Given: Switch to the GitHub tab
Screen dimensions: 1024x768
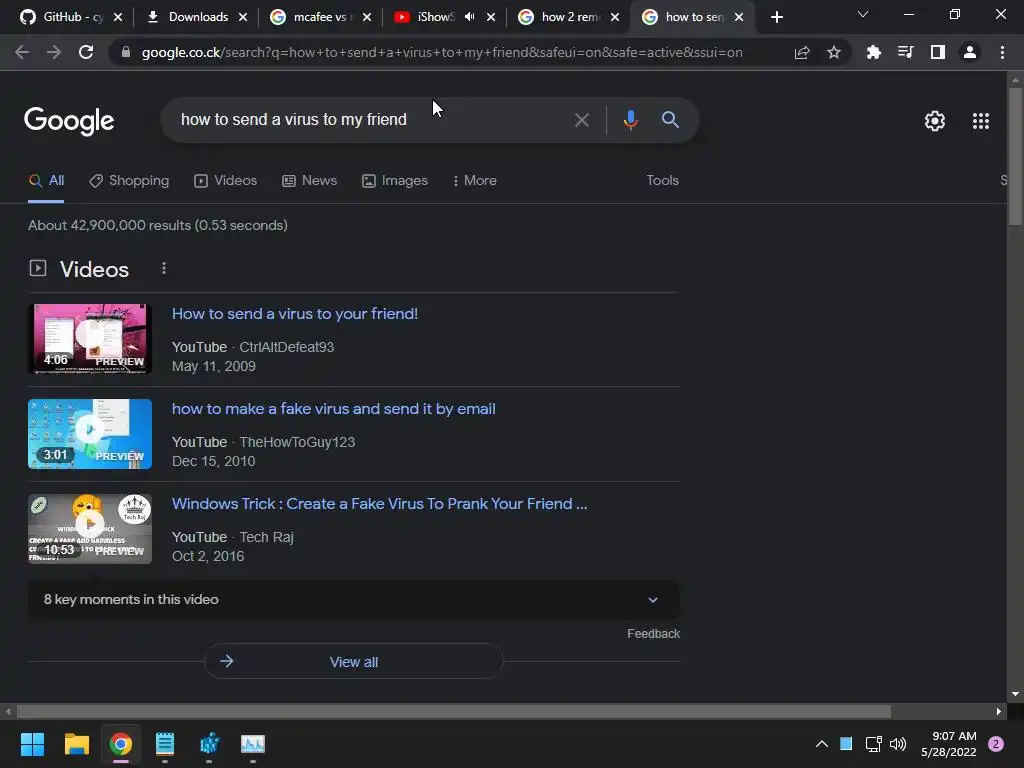Looking at the screenshot, I should pos(63,17).
